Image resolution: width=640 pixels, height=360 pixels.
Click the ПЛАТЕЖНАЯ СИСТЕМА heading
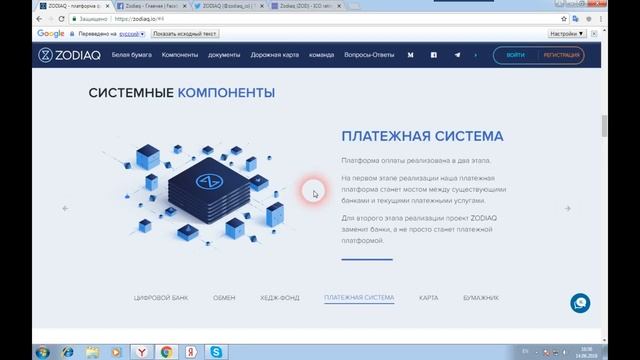422,136
